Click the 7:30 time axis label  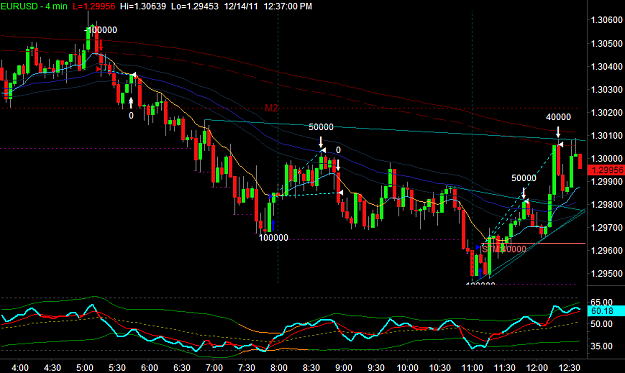[x=246, y=367]
